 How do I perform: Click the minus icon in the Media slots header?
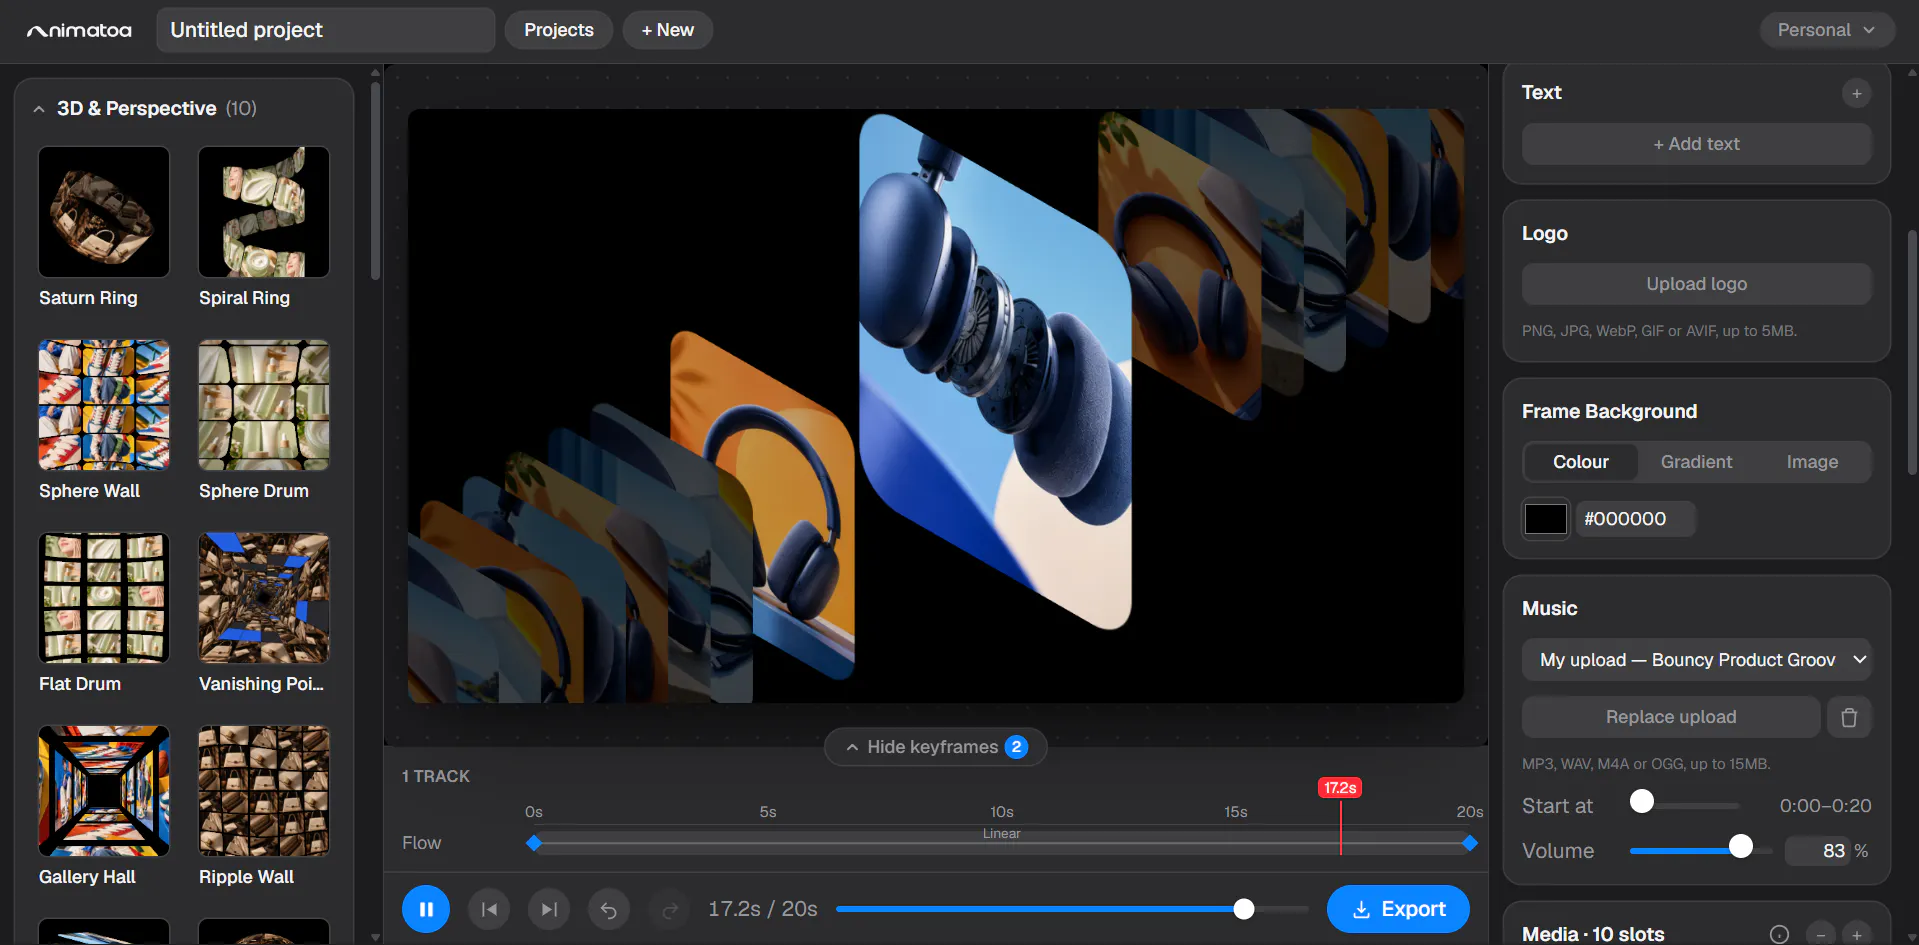click(x=1821, y=935)
